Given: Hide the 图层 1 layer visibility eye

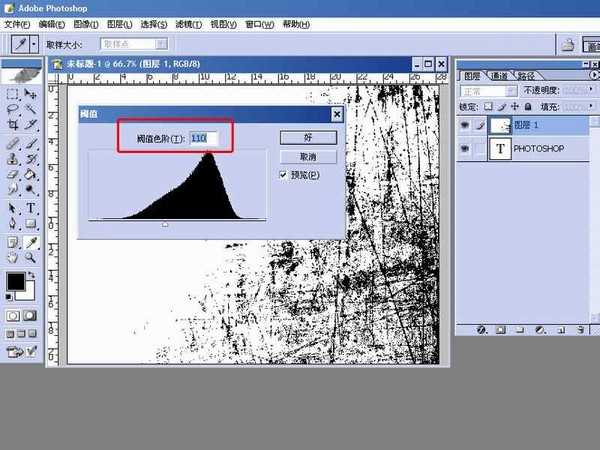Looking at the screenshot, I should coord(466,123).
